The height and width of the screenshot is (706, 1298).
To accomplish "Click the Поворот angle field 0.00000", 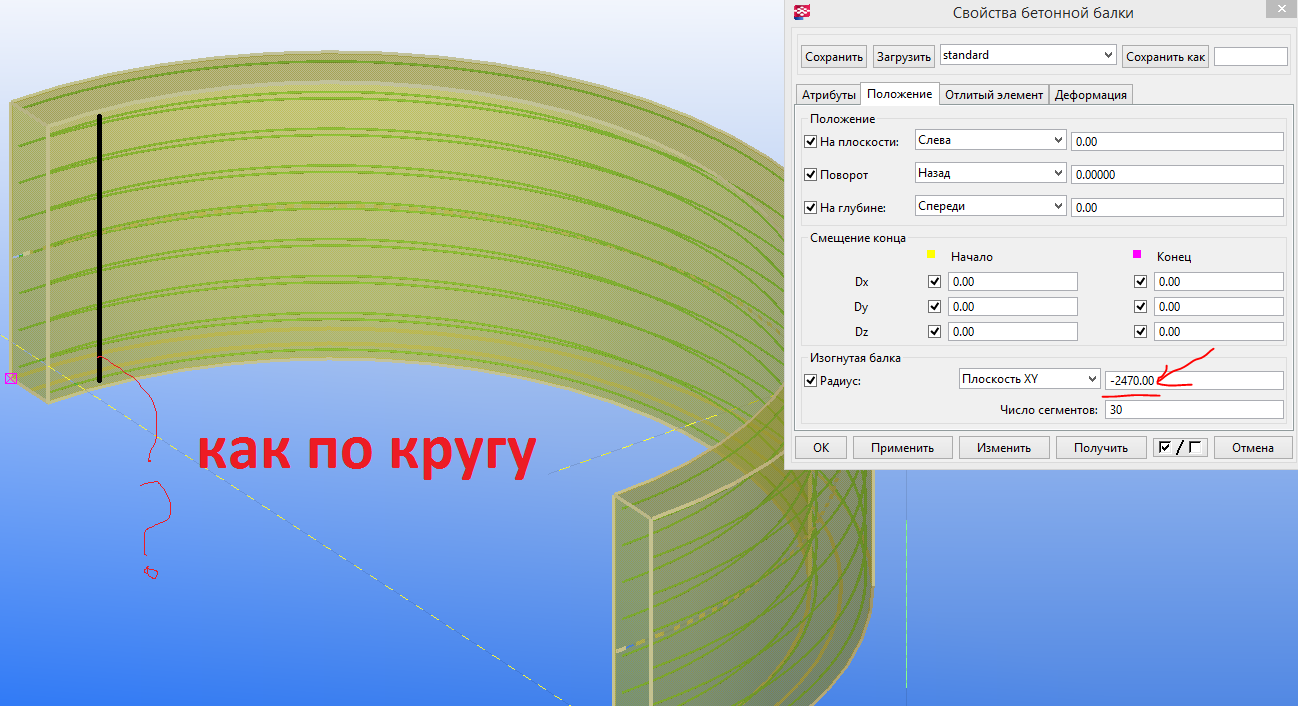I will [1177, 175].
